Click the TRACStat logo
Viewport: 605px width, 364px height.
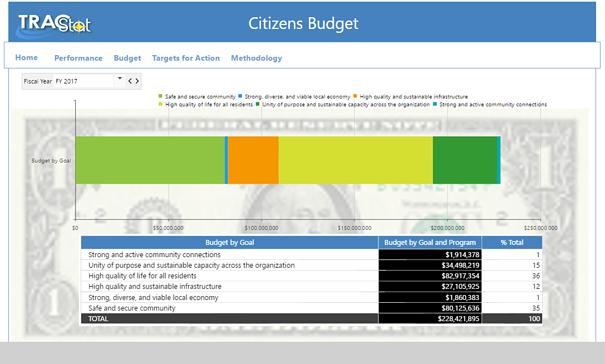click(54, 24)
